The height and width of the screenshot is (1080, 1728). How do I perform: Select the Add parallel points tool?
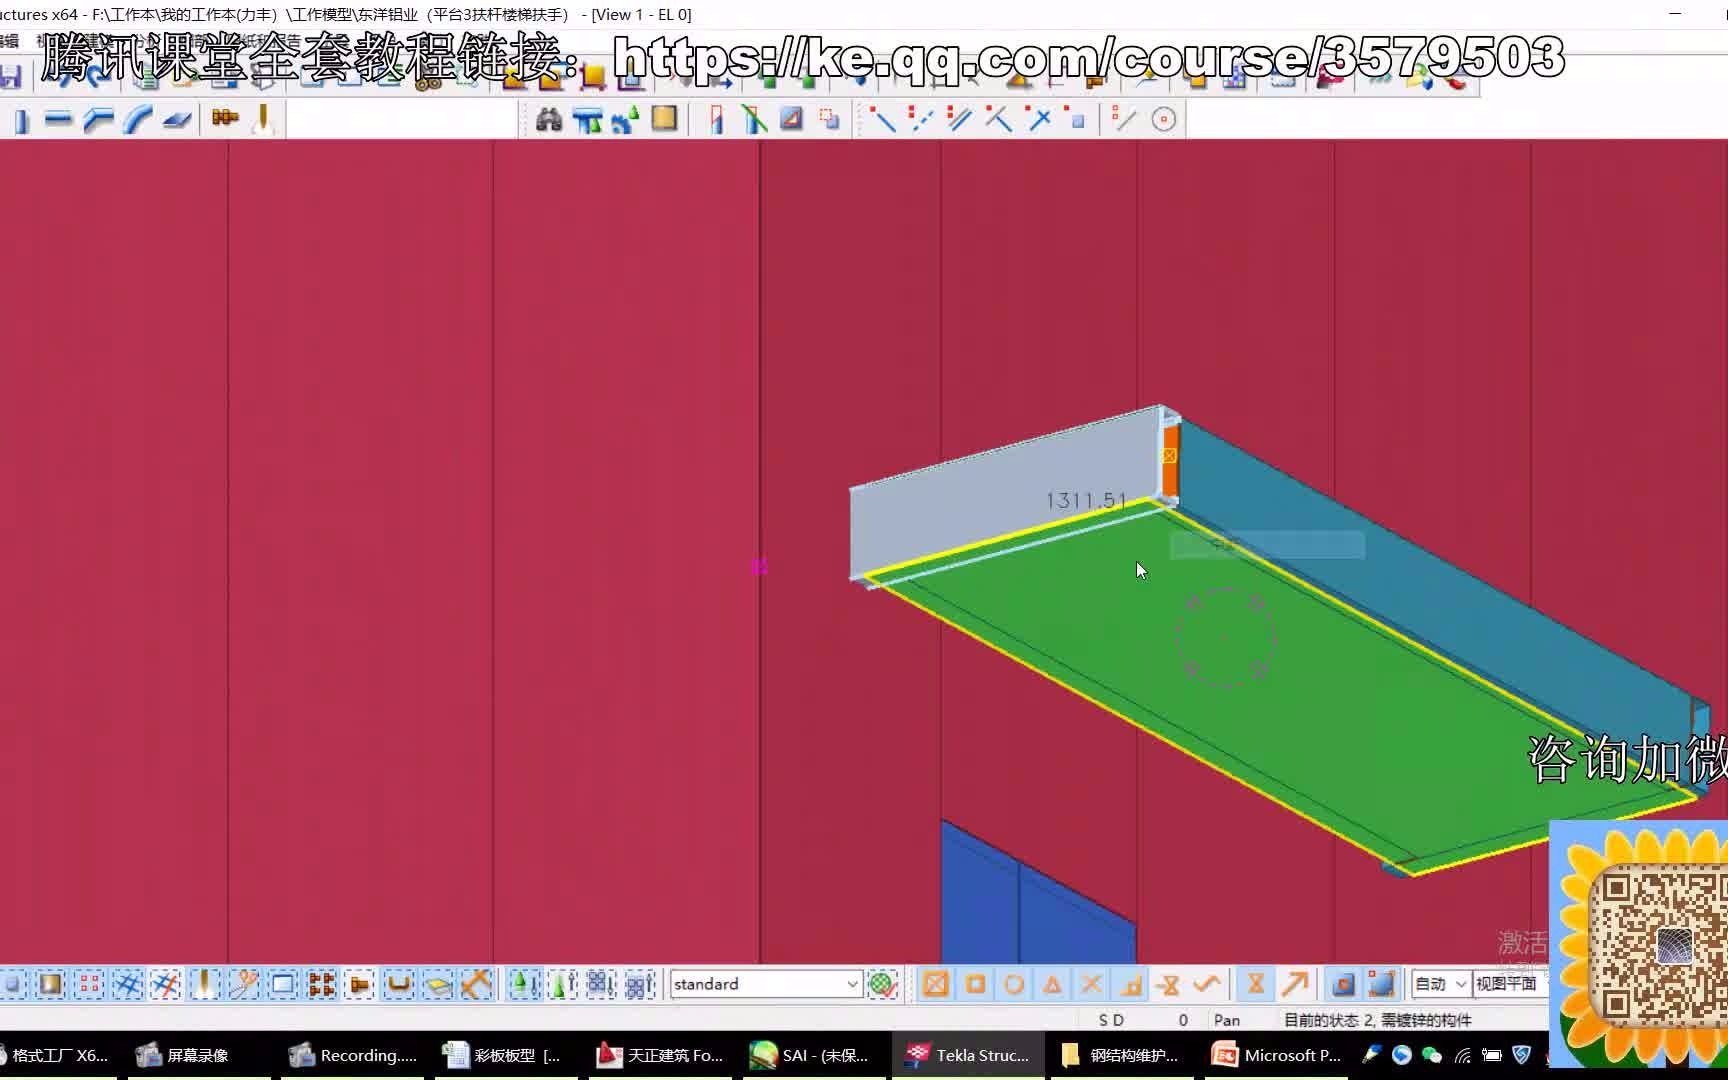(959, 120)
